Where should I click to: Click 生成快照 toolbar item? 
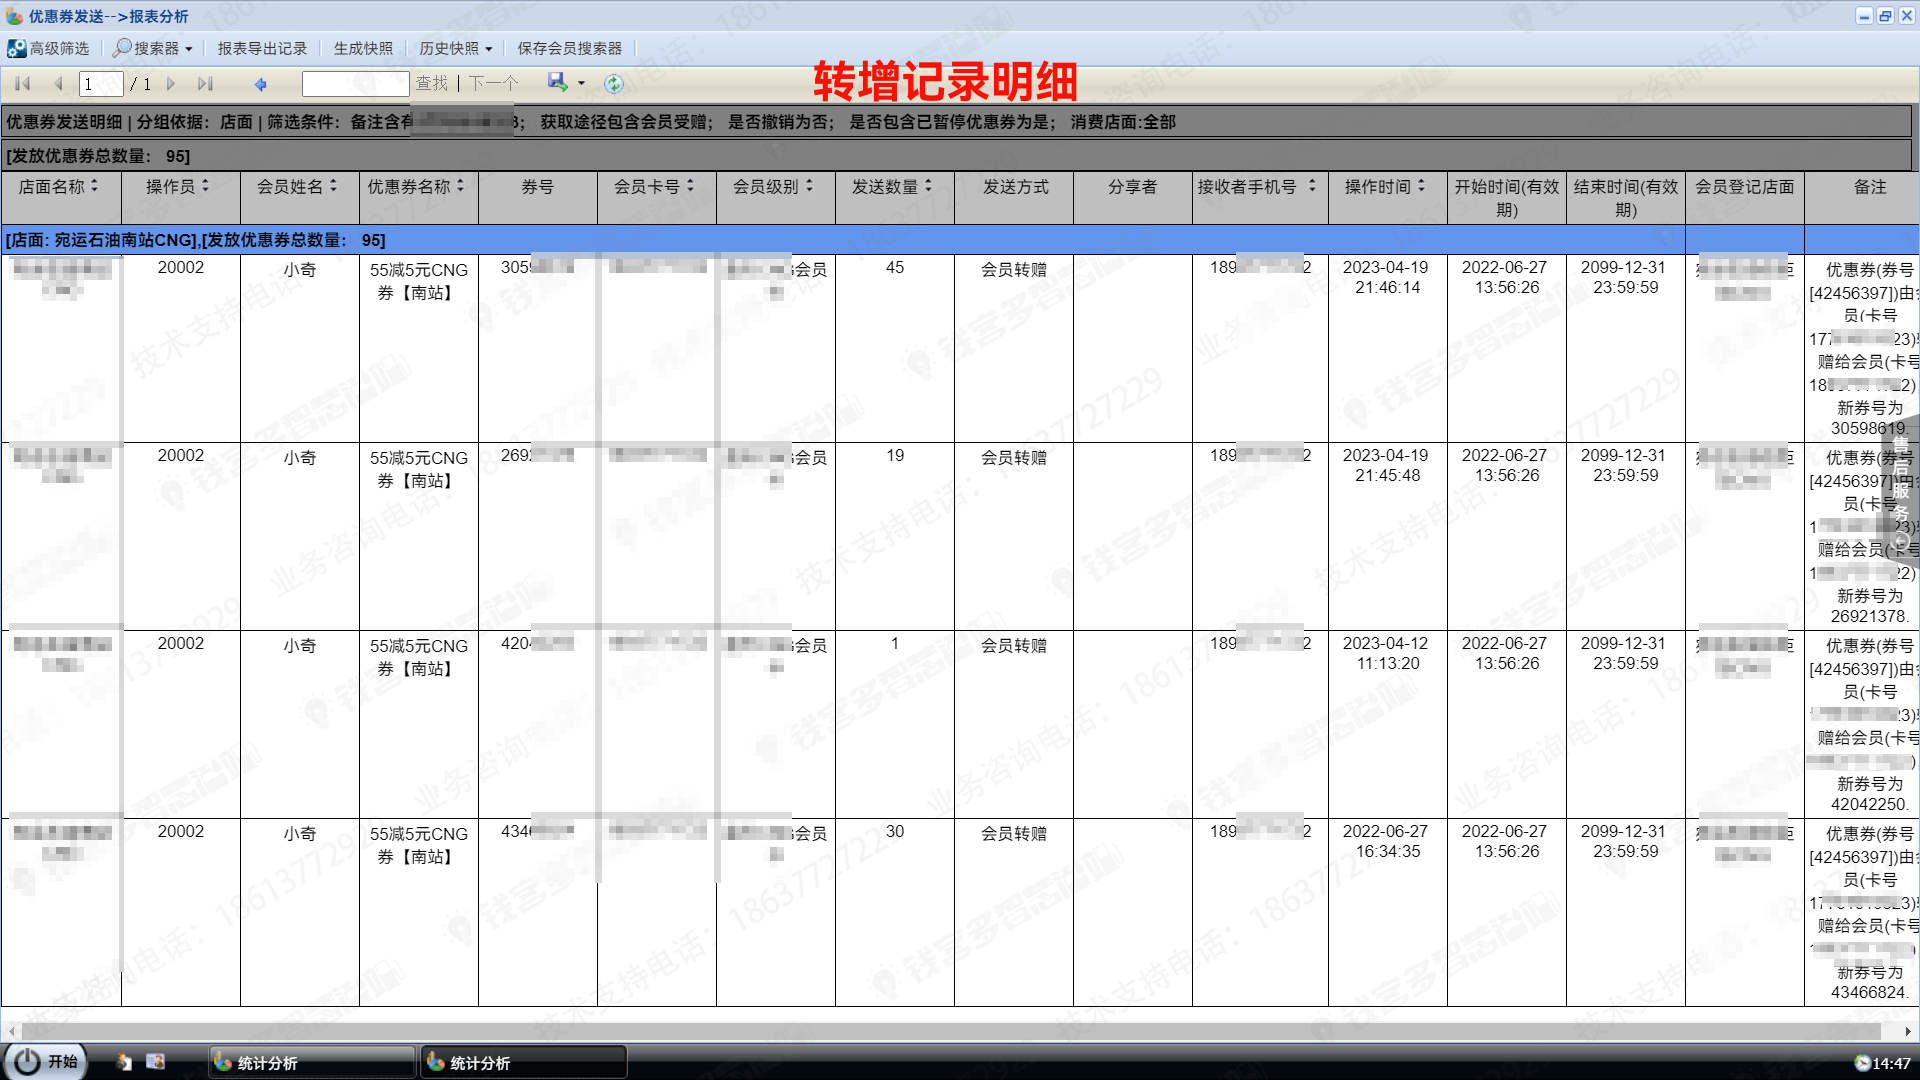[x=363, y=48]
